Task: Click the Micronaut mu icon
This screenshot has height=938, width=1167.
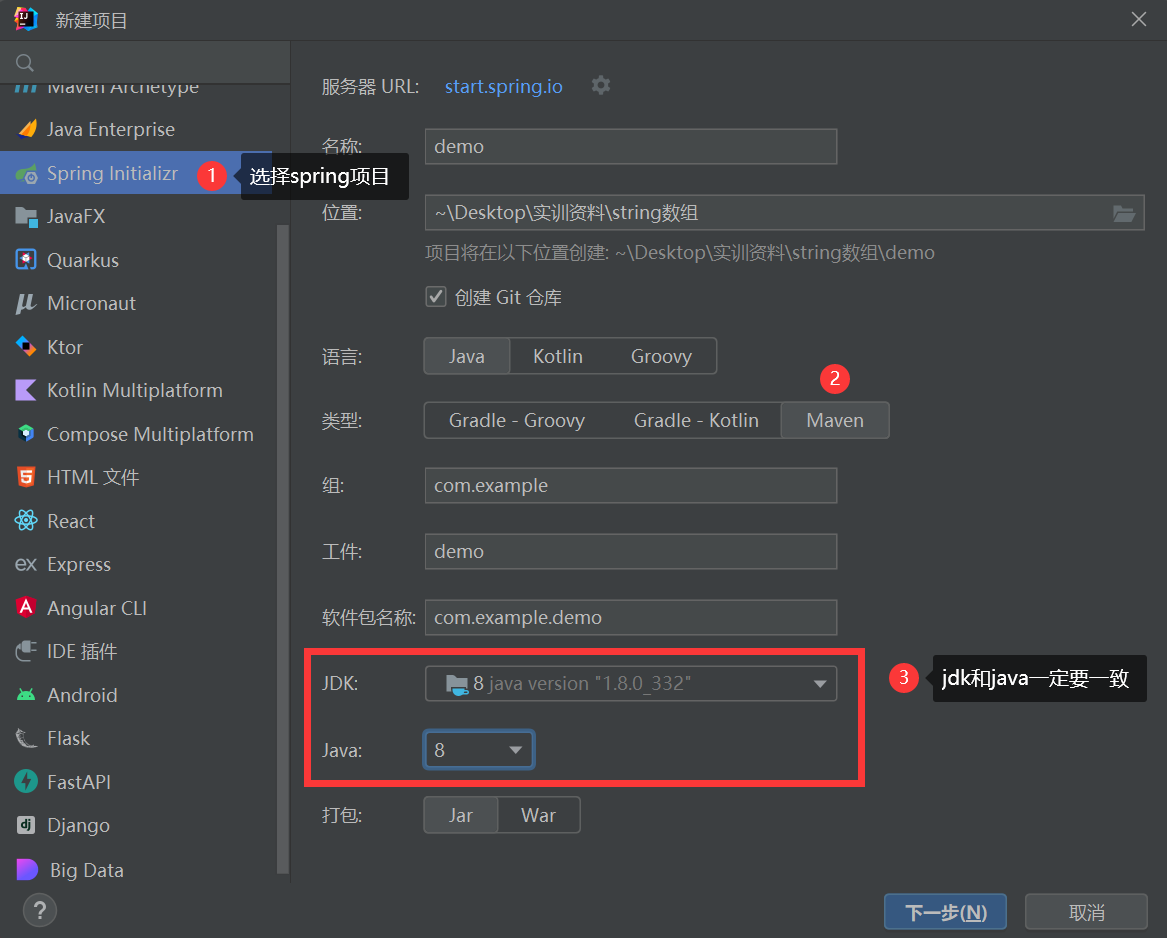Action: (x=26, y=304)
